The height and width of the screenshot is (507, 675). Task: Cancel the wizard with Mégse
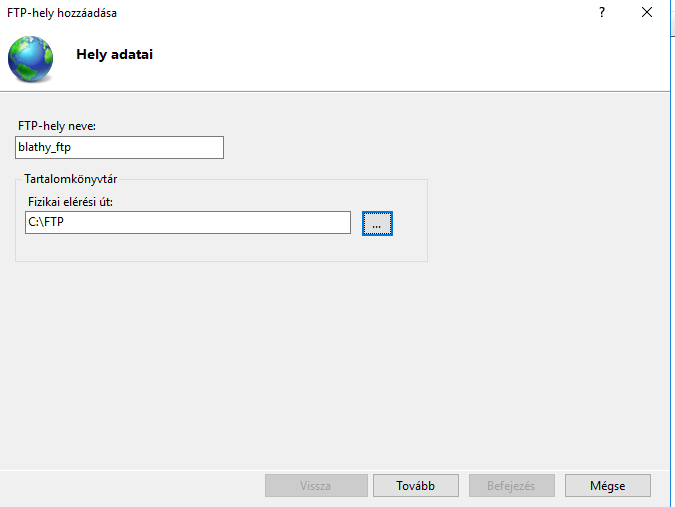[607, 486]
